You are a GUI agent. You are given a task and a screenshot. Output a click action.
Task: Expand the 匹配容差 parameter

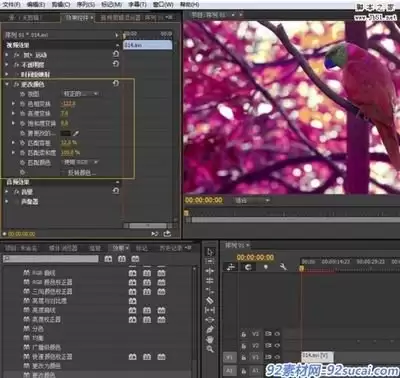point(13,143)
